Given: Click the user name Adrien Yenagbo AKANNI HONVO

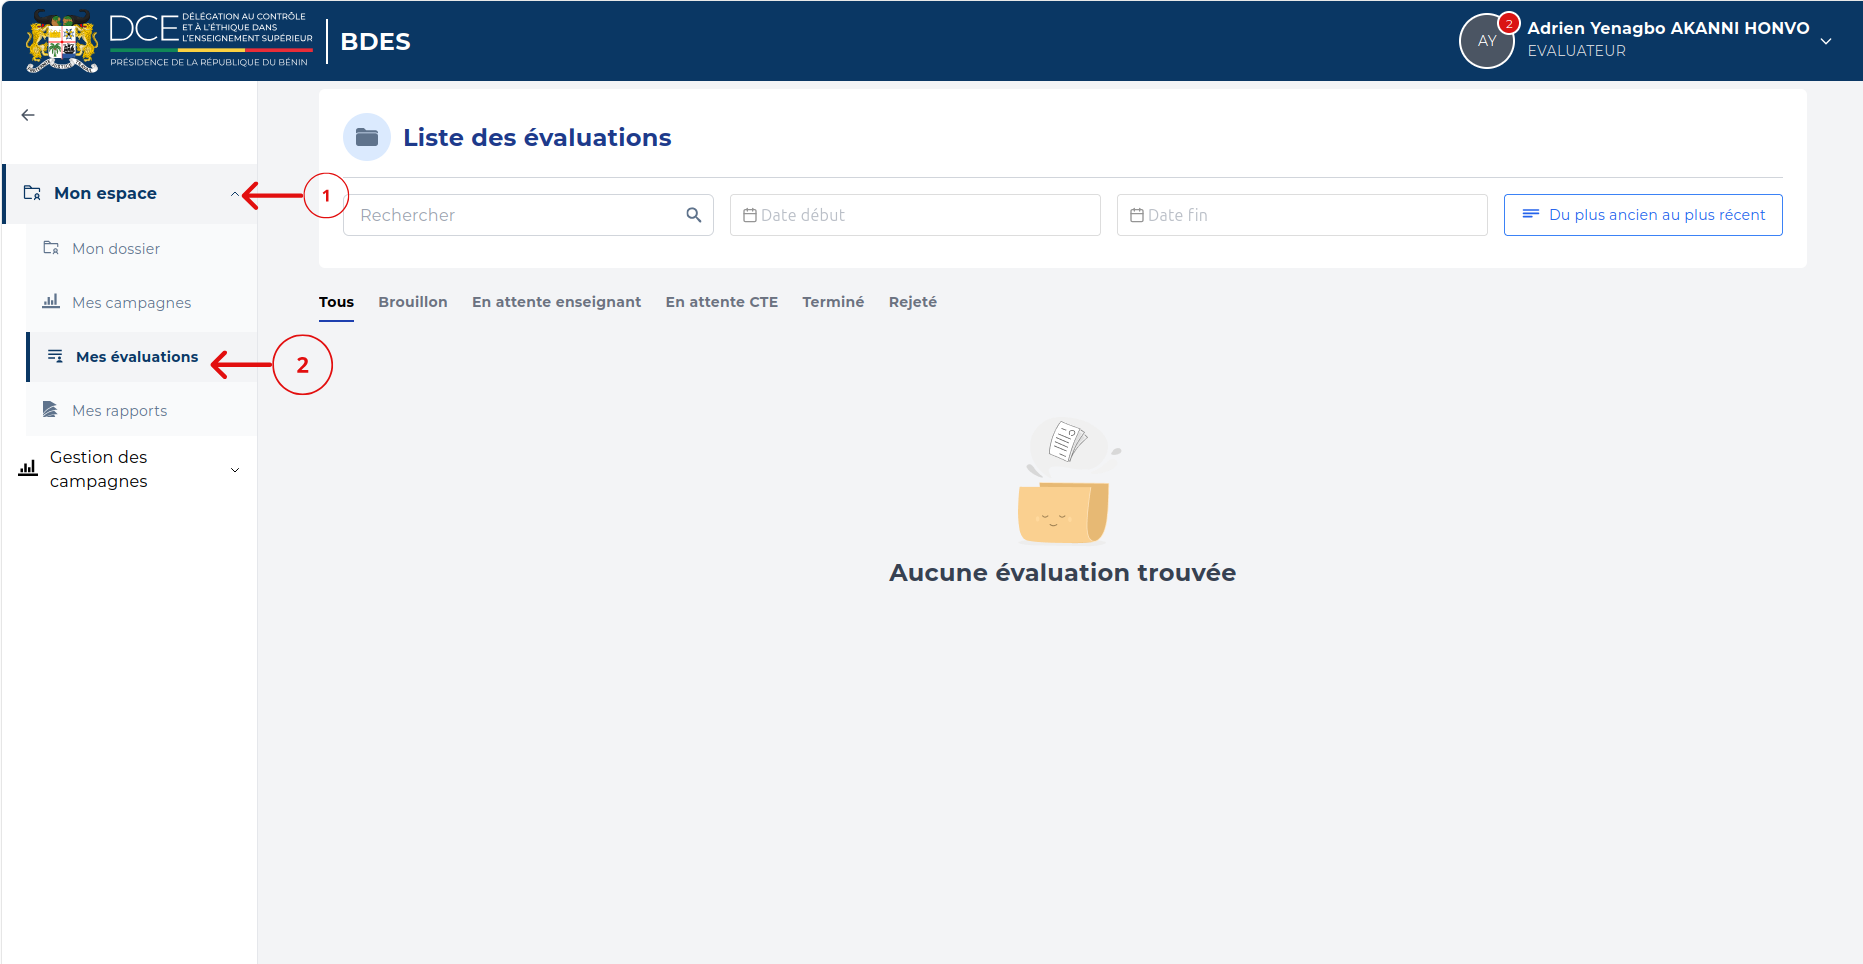Looking at the screenshot, I should 1668,28.
